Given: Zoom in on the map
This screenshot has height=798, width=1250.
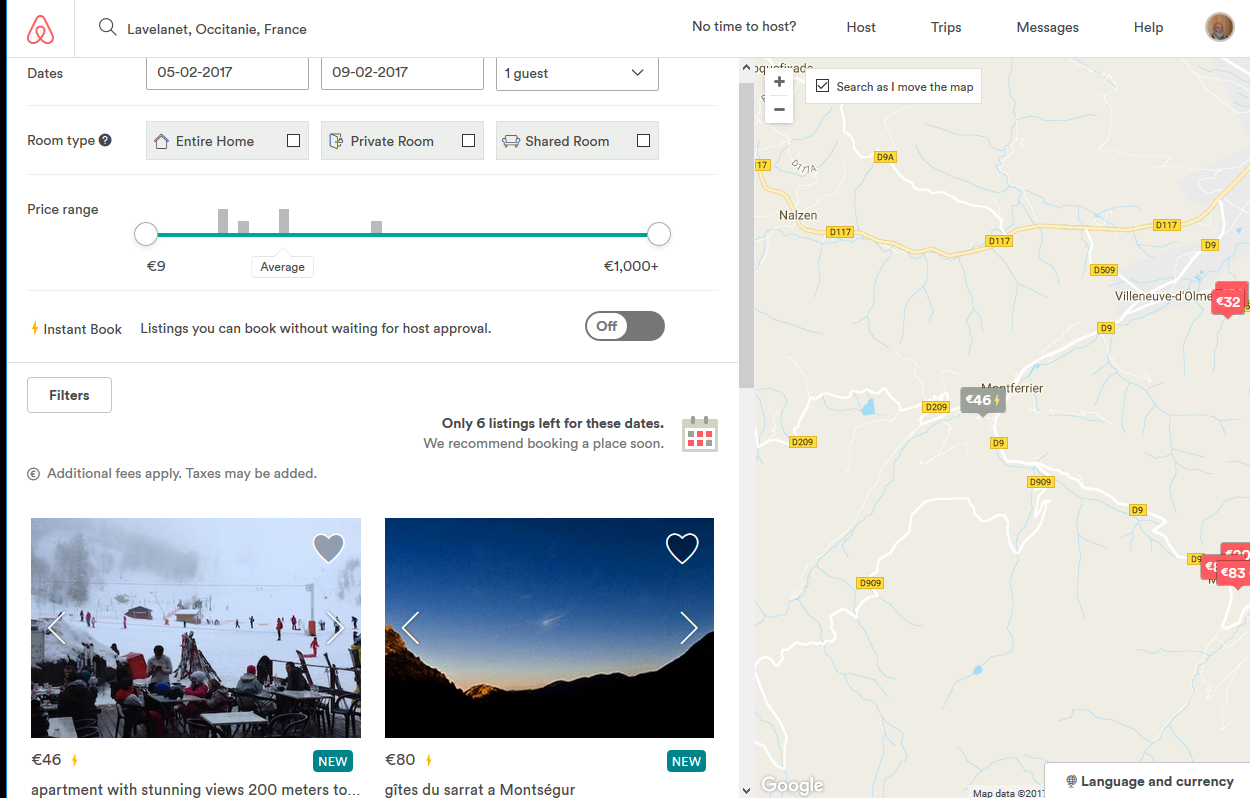Looking at the screenshot, I should click(779, 82).
